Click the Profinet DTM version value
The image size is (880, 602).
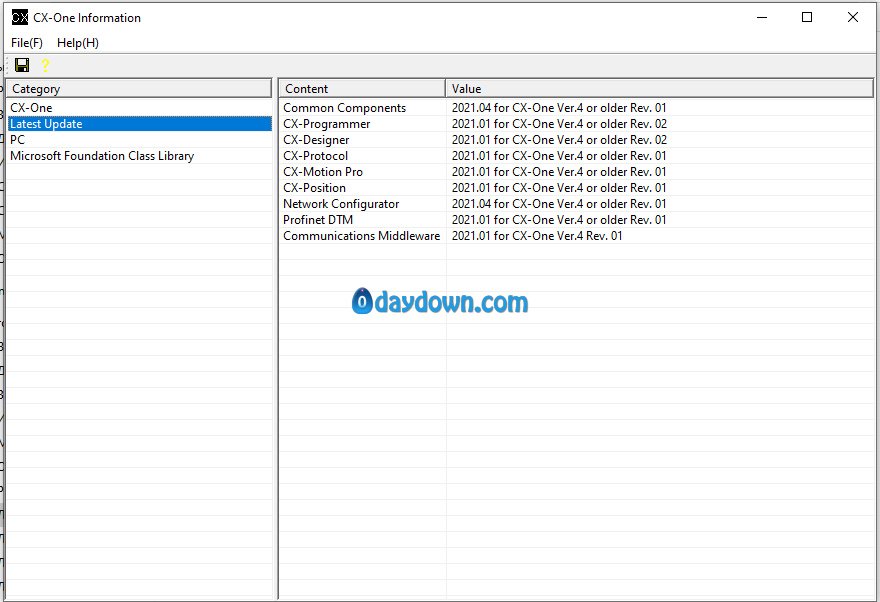click(559, 220)
